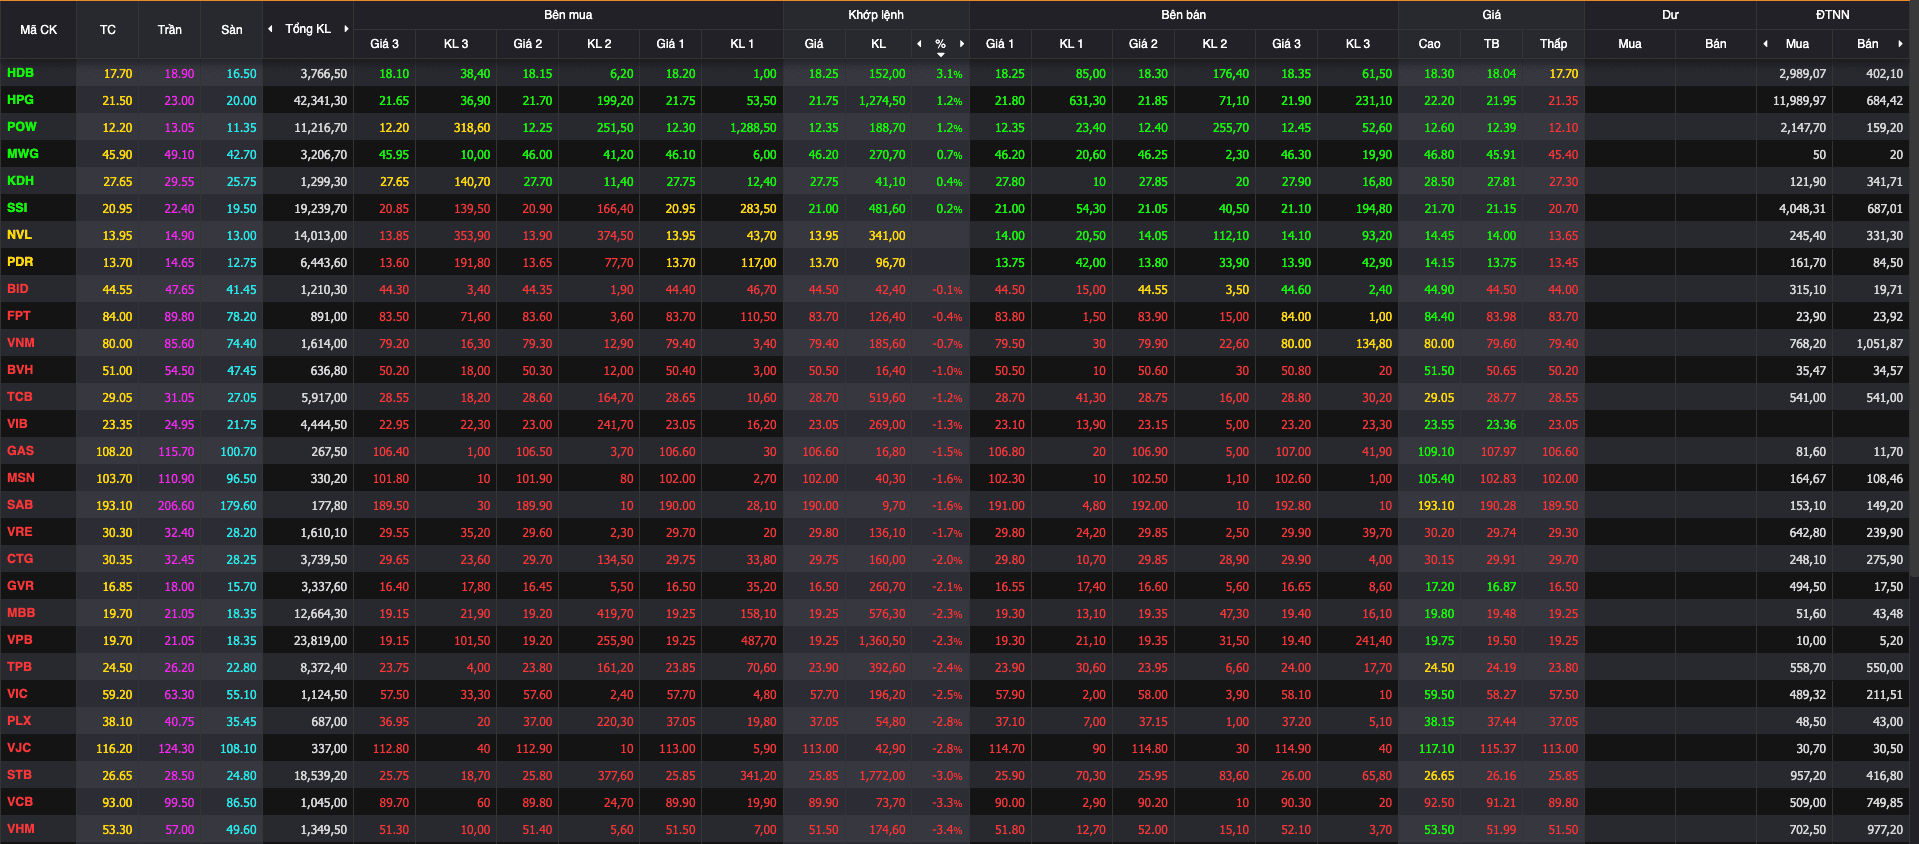This screenshot has height=844, width=1919.
Task: Click the Thấp column header
Action: pos(1553,44)
